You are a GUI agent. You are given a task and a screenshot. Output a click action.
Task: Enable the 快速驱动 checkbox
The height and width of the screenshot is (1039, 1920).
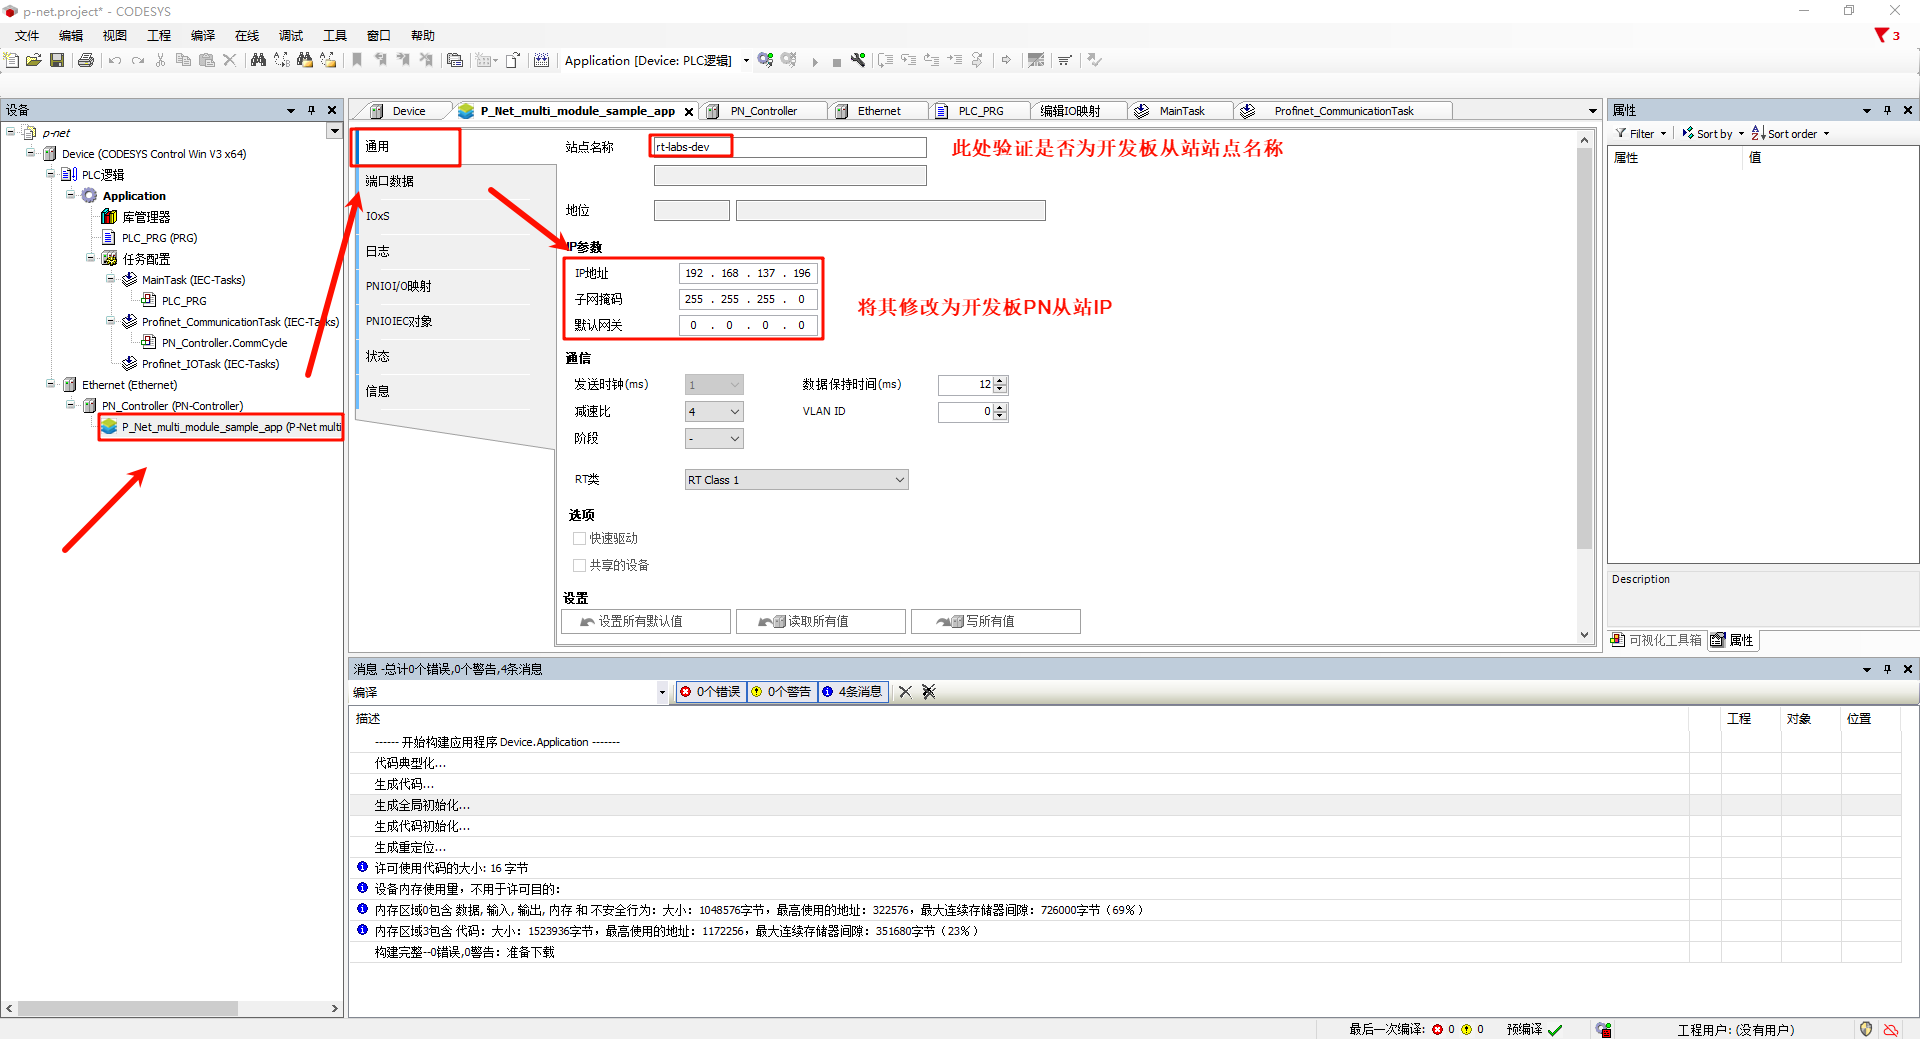point(579,539)
